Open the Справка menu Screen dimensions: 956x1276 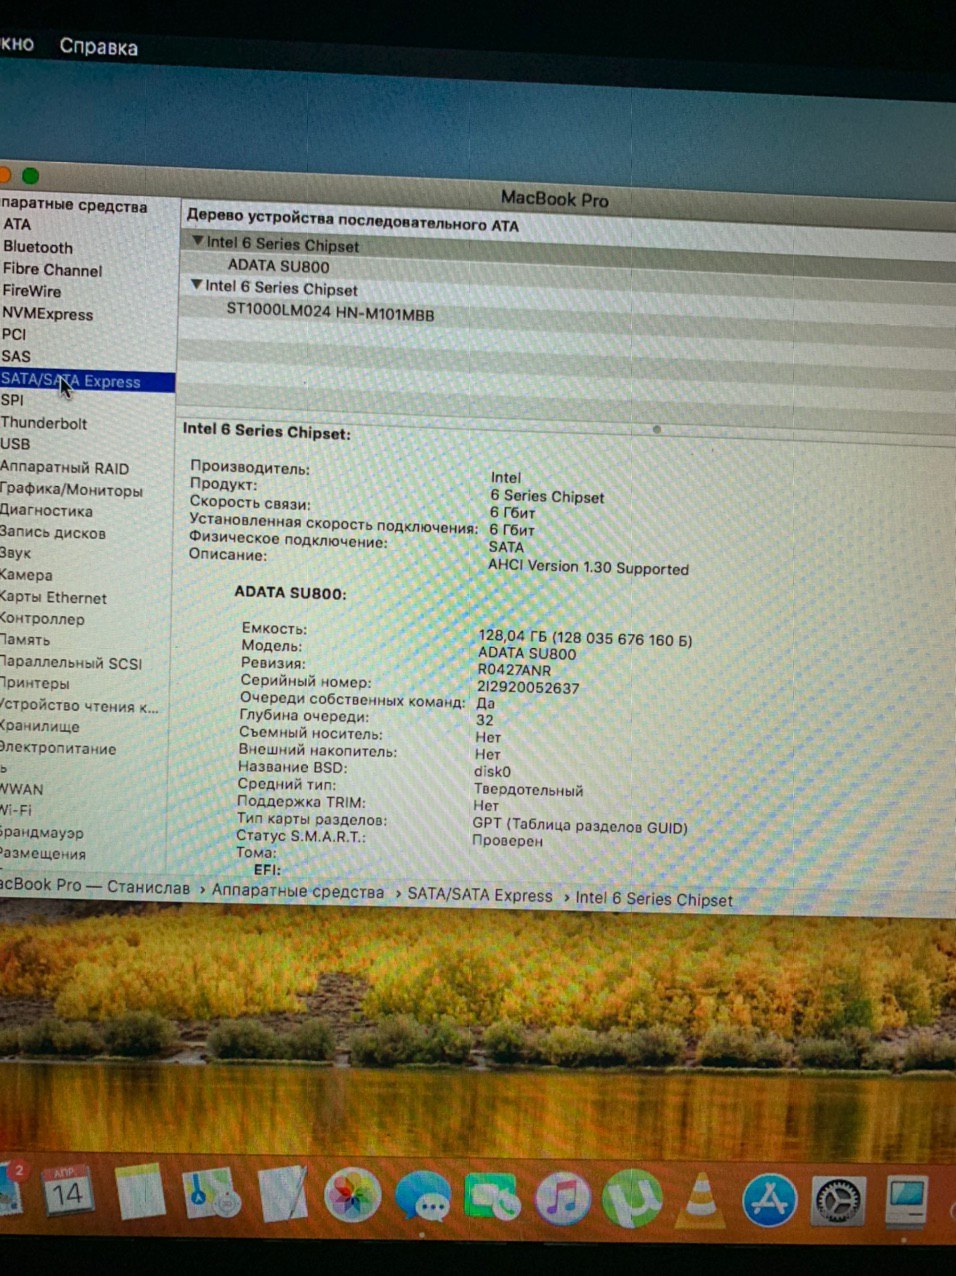98,46
